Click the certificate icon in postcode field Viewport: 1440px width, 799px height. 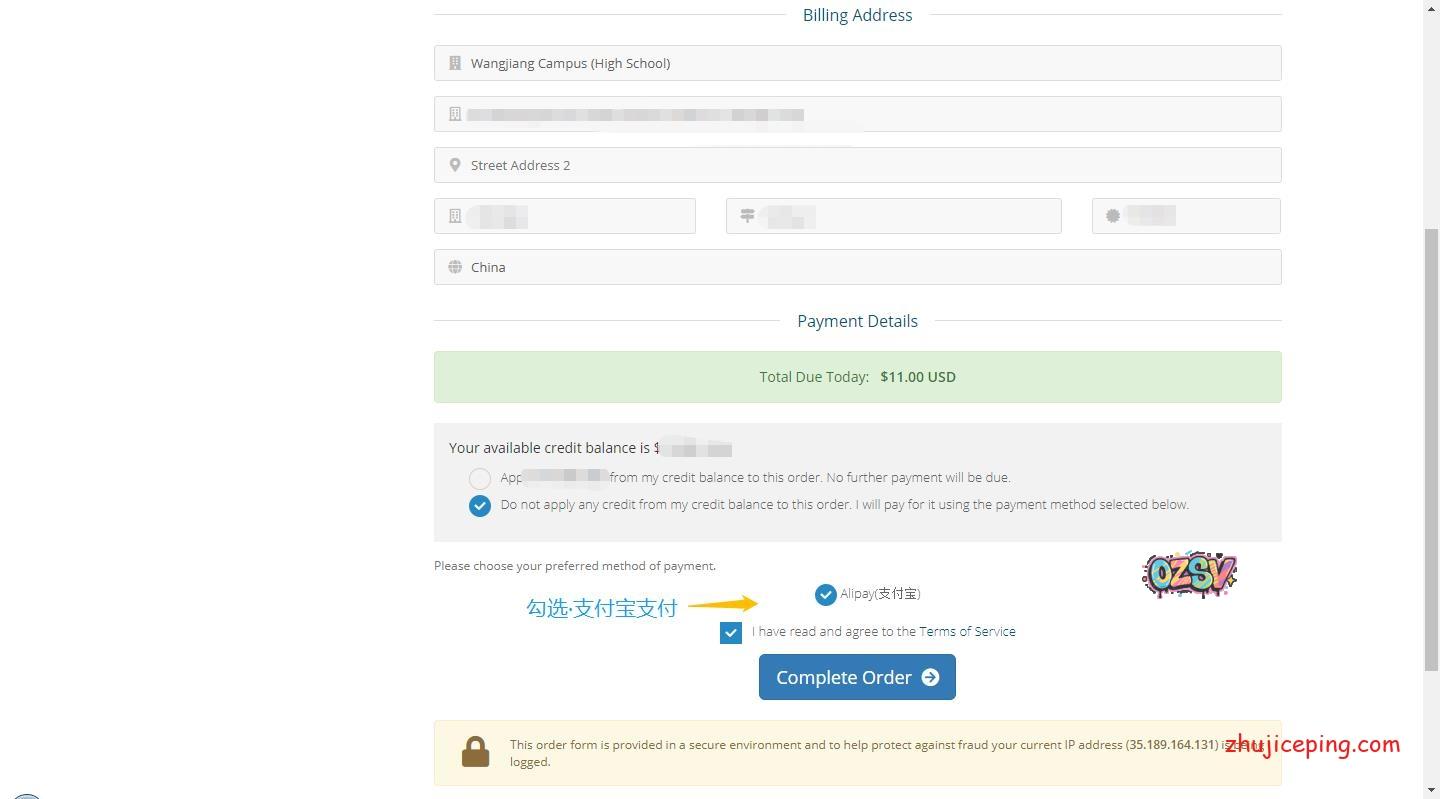[1113, 216]
